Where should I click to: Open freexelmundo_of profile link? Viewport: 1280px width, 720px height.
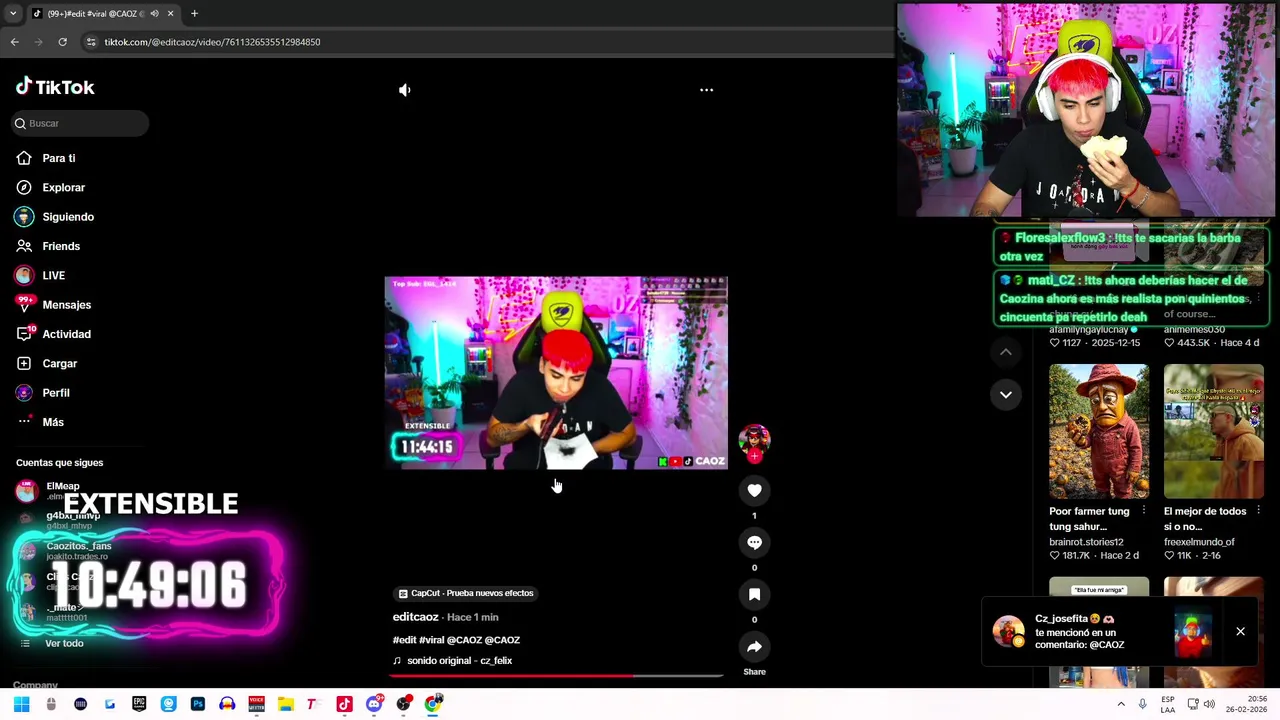(x=1199, y=542)
